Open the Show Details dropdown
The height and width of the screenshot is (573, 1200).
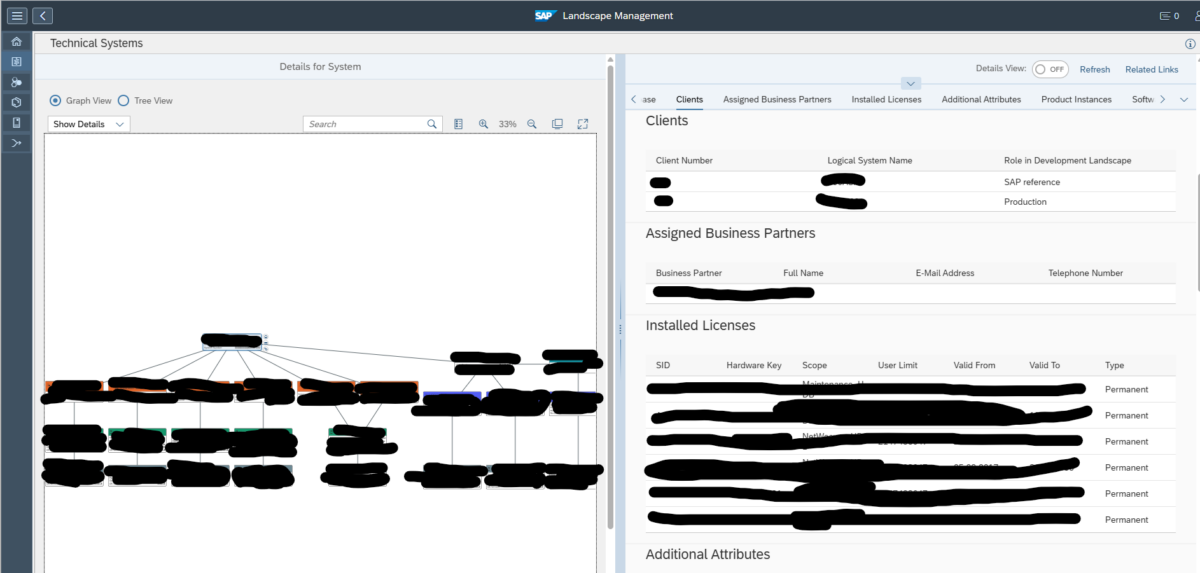pos(89,124)
